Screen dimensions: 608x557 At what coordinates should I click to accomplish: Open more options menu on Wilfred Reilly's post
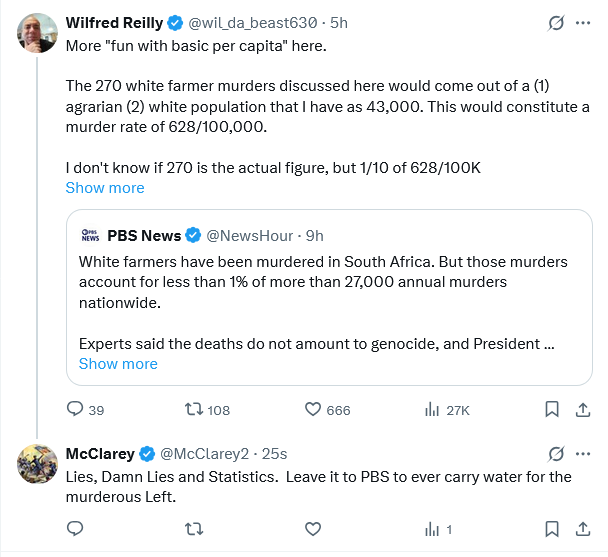click(x=583, y=22)
